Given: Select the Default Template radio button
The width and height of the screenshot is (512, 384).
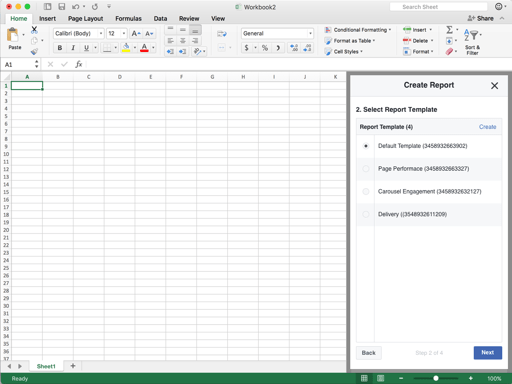Looking at the screenshot, I should [x=366, y=146].
